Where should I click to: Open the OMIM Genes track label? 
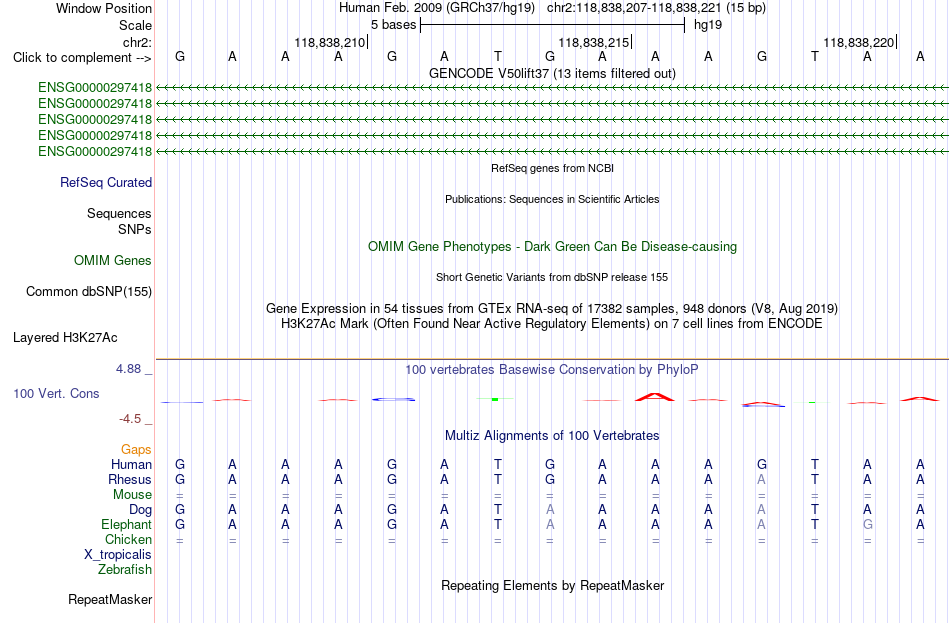(113, 261)
